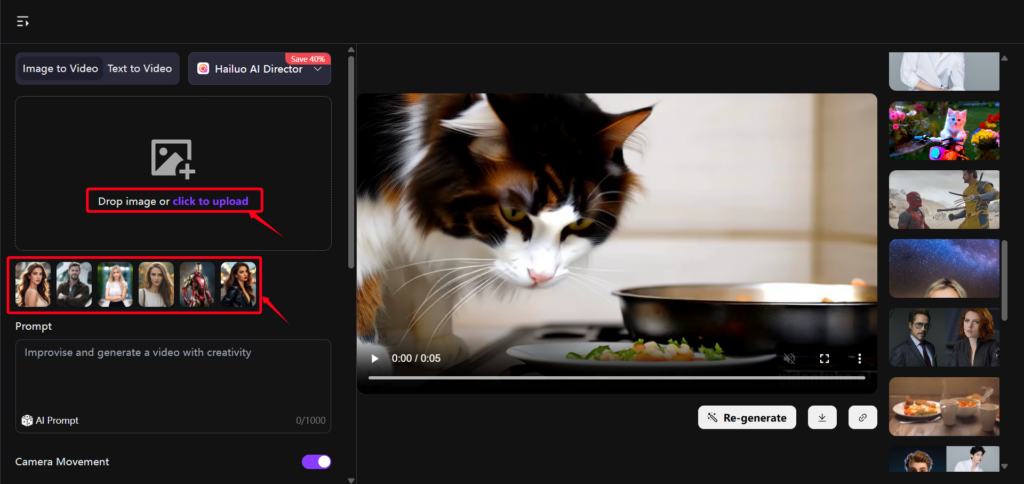The image size is (1024, 484).
Task: Open the starry night sky gallery thumbnail
Action: point(944,268)
